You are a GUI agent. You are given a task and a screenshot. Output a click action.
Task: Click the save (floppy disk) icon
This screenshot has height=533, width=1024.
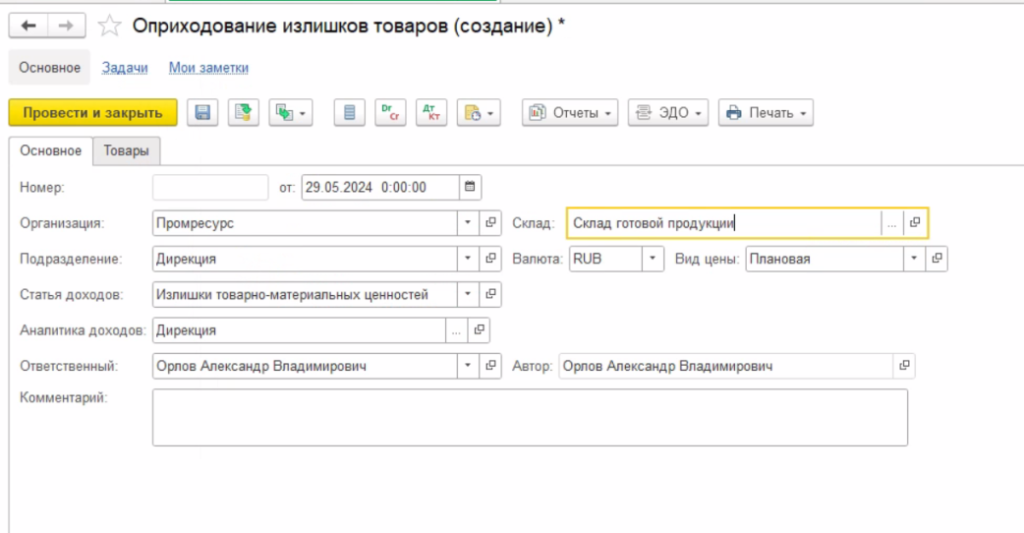pyautogui.click(x=202, y=113)
